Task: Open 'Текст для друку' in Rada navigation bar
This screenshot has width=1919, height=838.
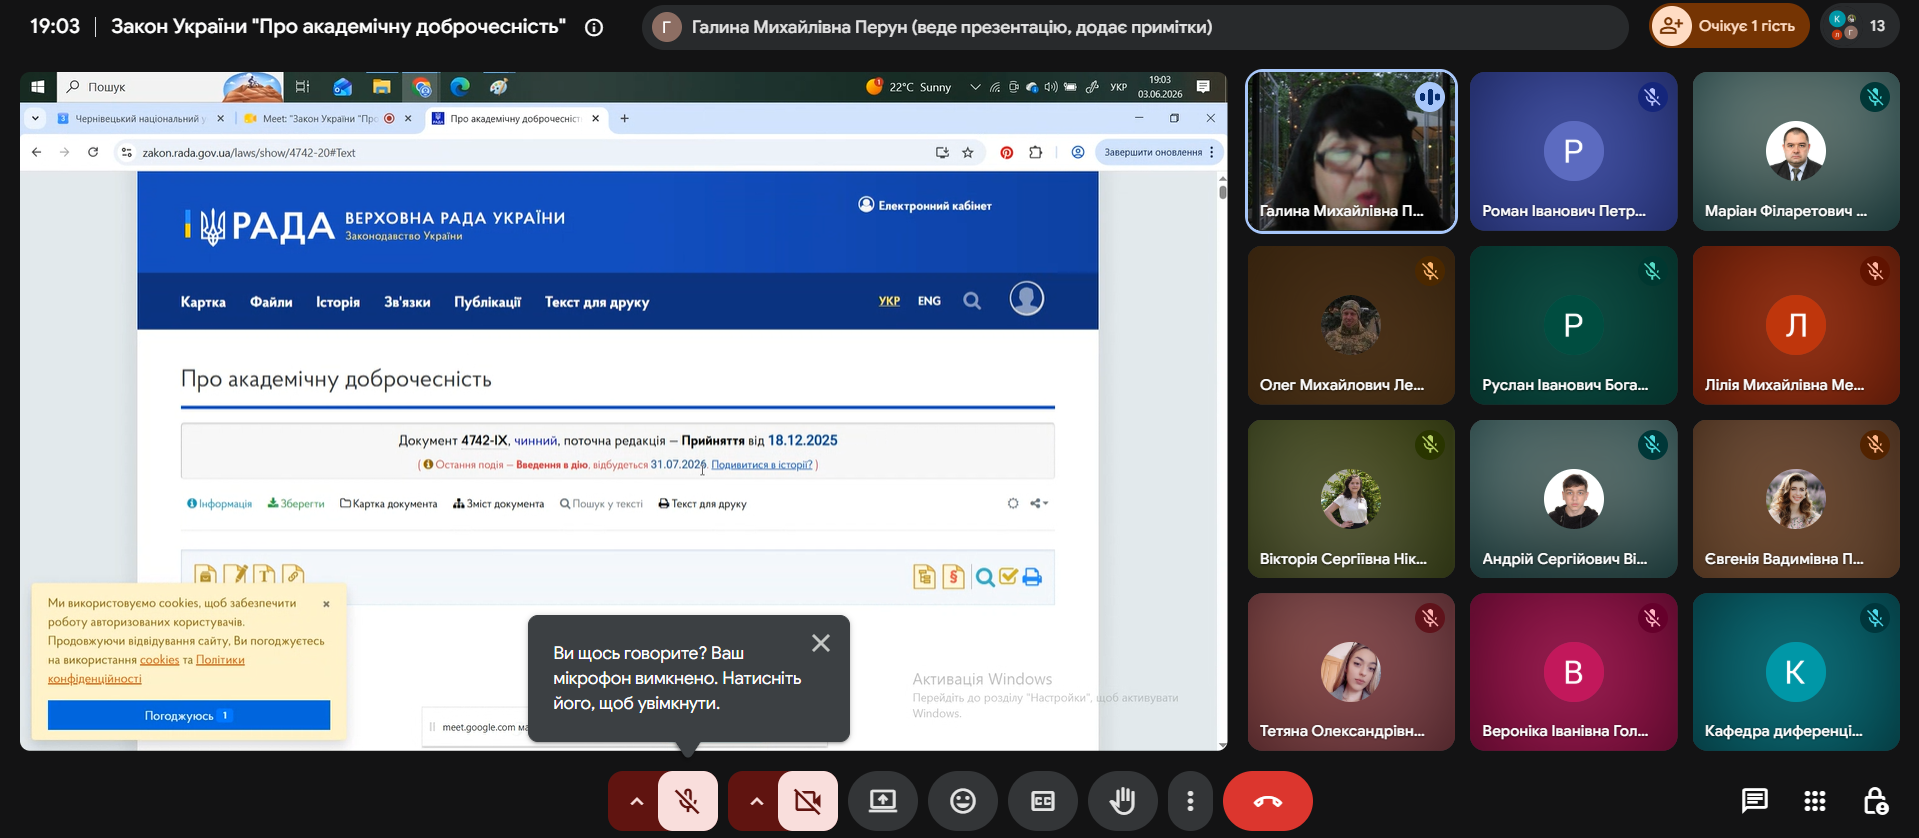Action: tap(597, 302)
